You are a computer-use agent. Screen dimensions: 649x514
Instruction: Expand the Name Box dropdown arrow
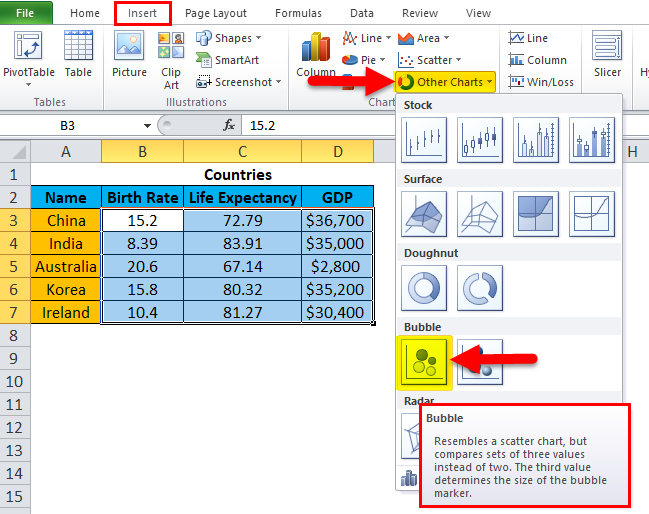coord(147,125)
